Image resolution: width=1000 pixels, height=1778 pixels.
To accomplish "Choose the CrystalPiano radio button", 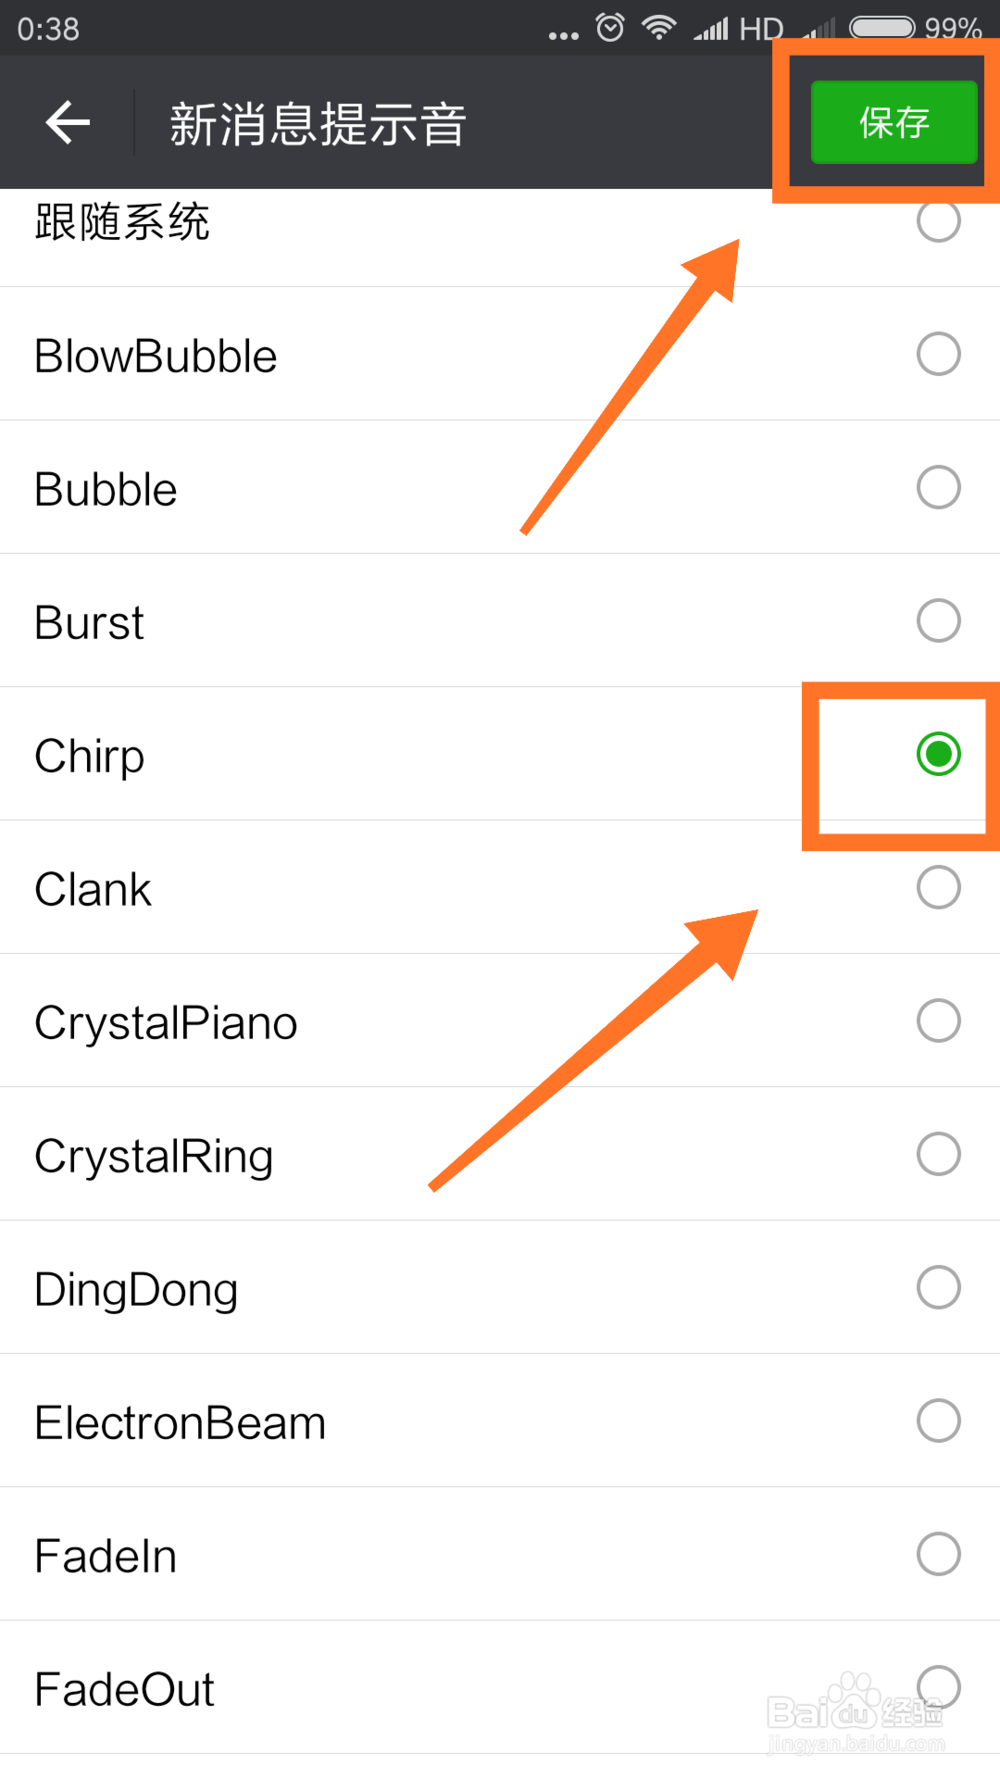I will (938, 1020).
